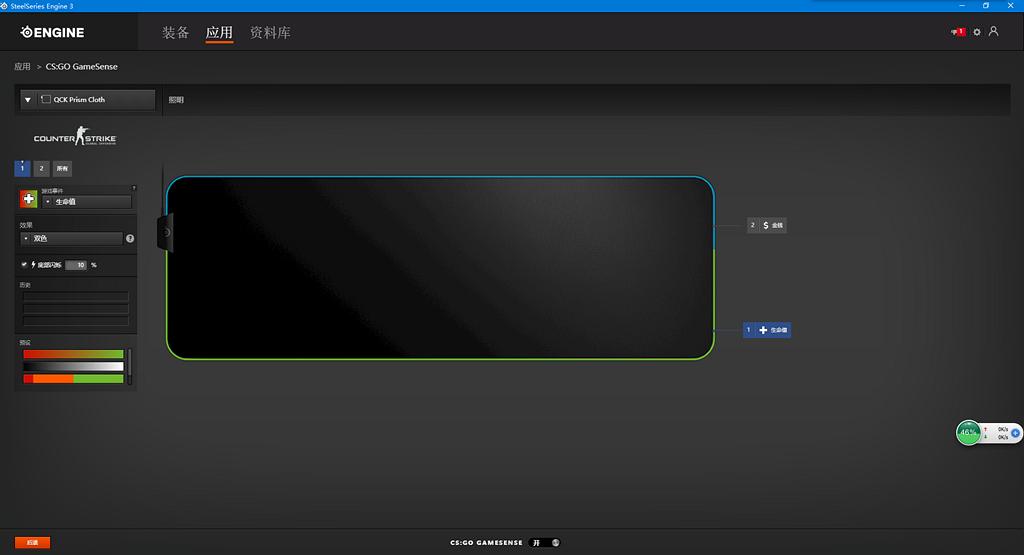Screen dimensions: 1024x555
Task: Click the 照明 lighting header
Action: pyautogui.click(x=176, y=100)
